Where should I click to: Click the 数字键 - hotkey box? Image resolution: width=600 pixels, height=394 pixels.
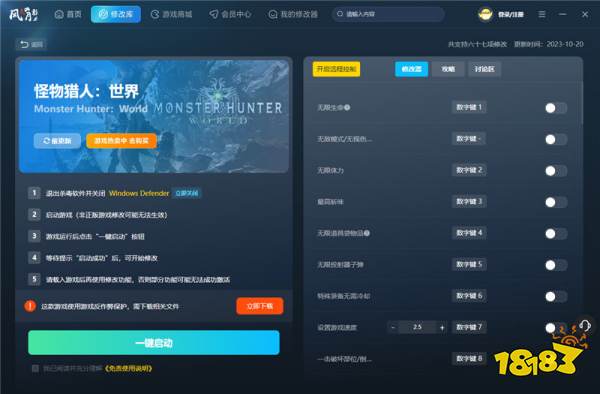469,138
